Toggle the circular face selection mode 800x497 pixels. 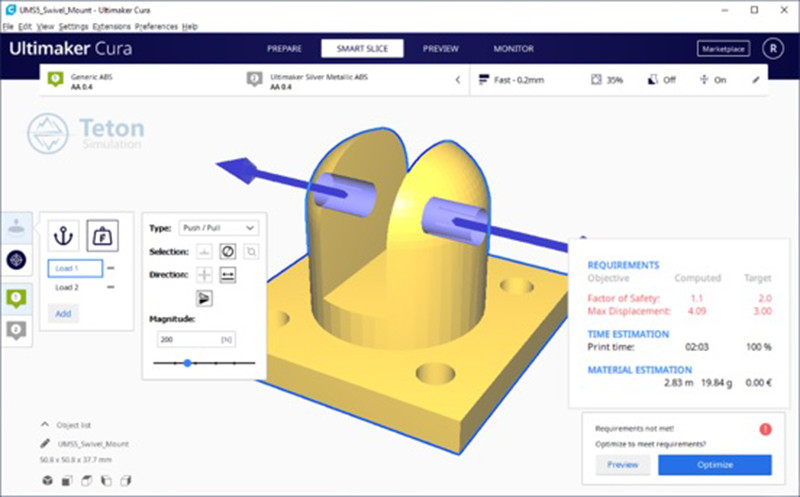tap(227, 251)
